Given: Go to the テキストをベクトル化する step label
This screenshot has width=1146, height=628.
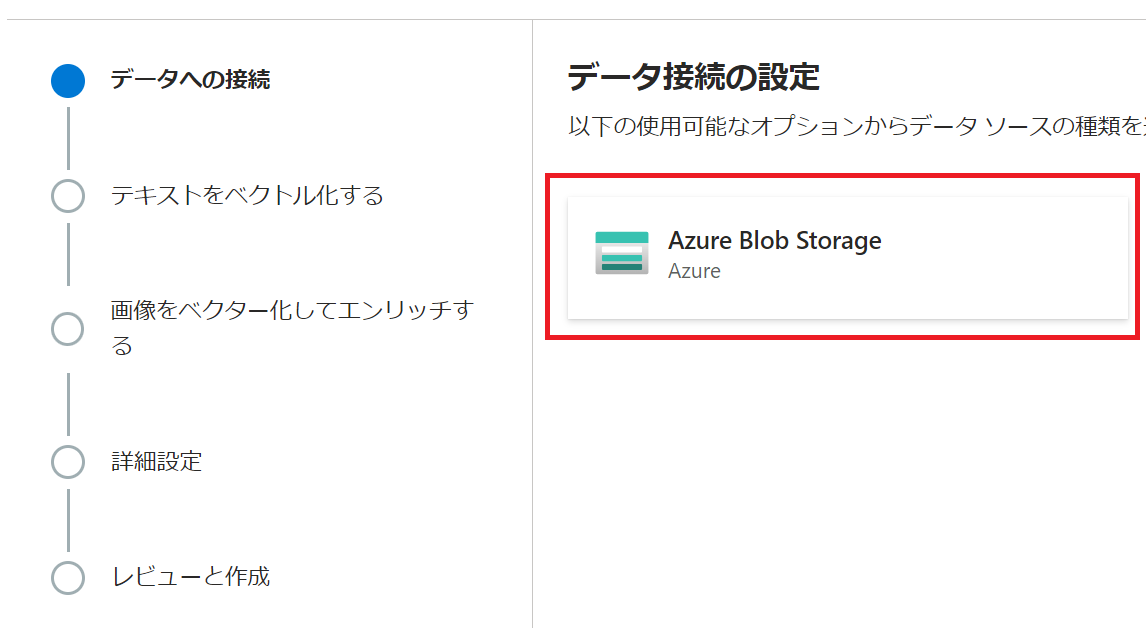Looking at the screenshot, I should (247, 196).
